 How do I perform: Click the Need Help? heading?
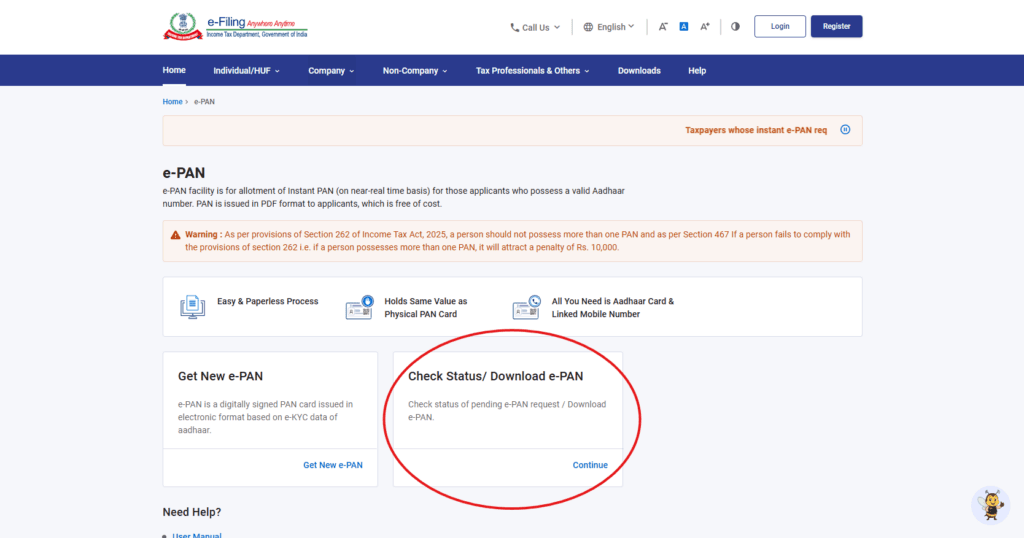[192, 512]
